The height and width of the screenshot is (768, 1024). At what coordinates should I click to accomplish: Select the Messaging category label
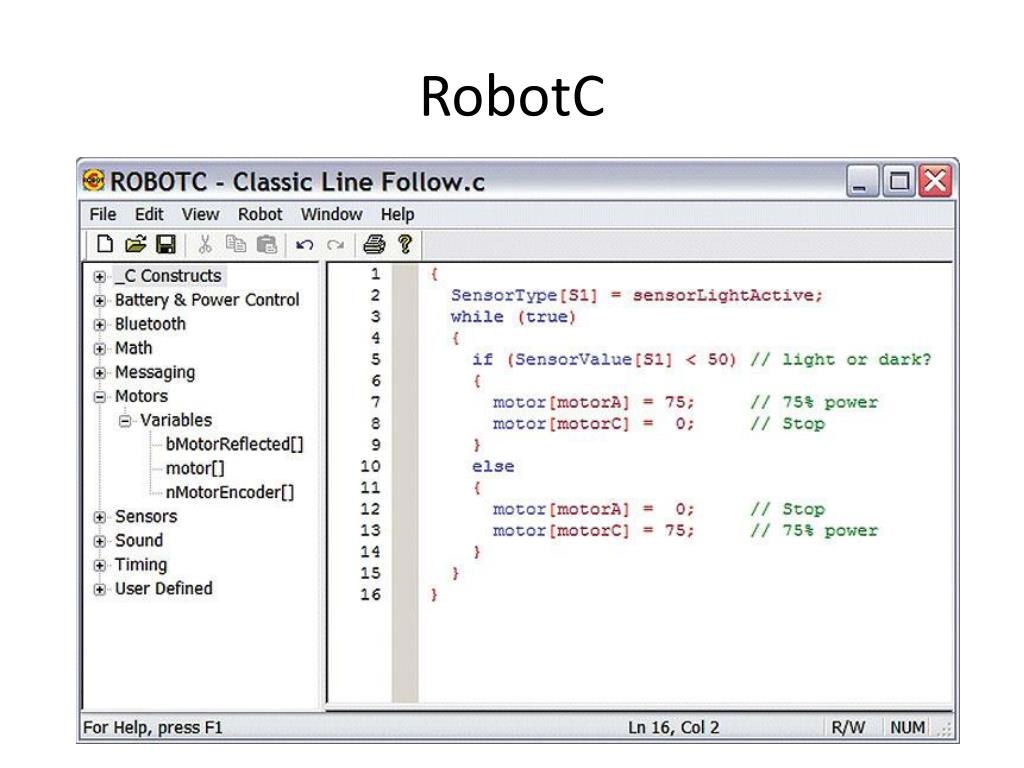pos(155,372)
